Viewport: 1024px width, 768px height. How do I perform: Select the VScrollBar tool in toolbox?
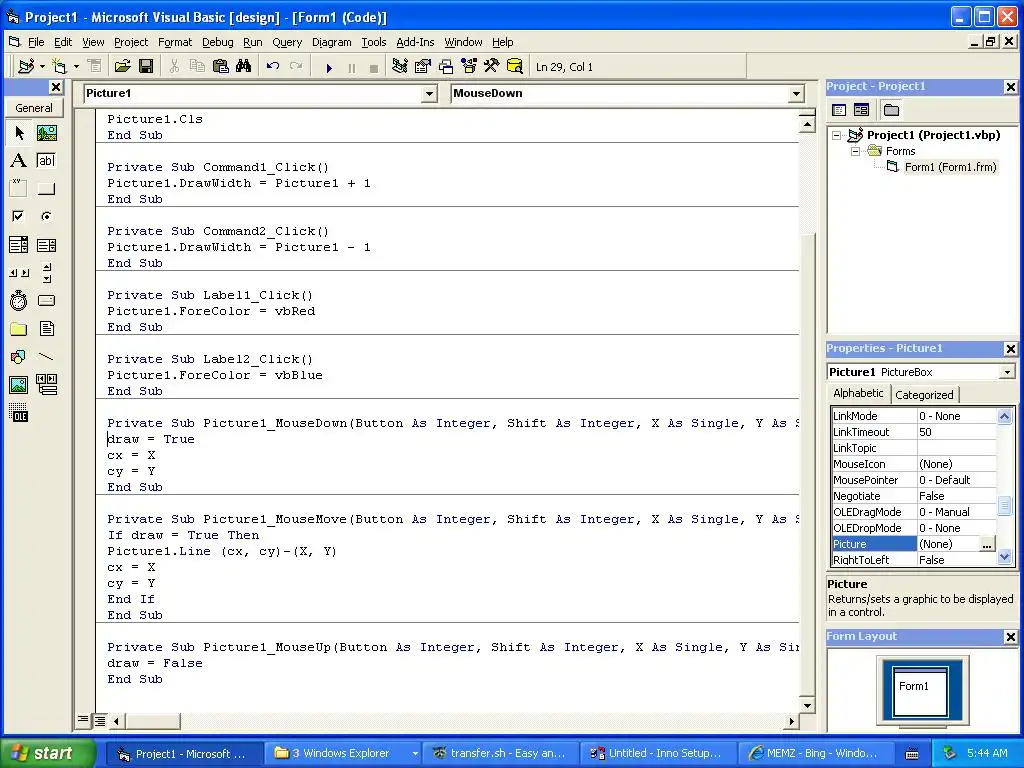(46, 273)
